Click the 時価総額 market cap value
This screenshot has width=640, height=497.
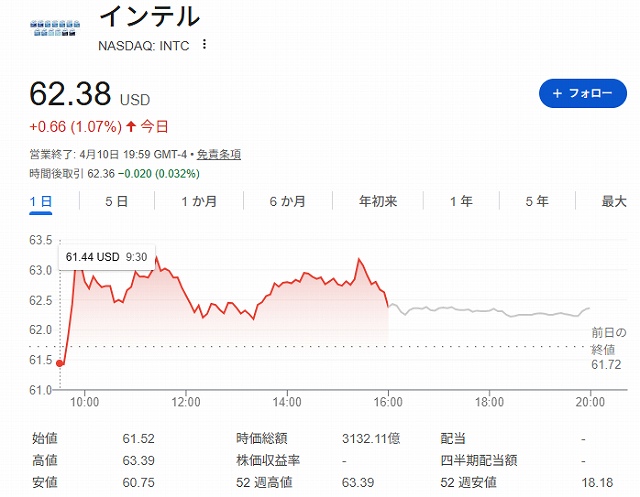coord(371,439)
